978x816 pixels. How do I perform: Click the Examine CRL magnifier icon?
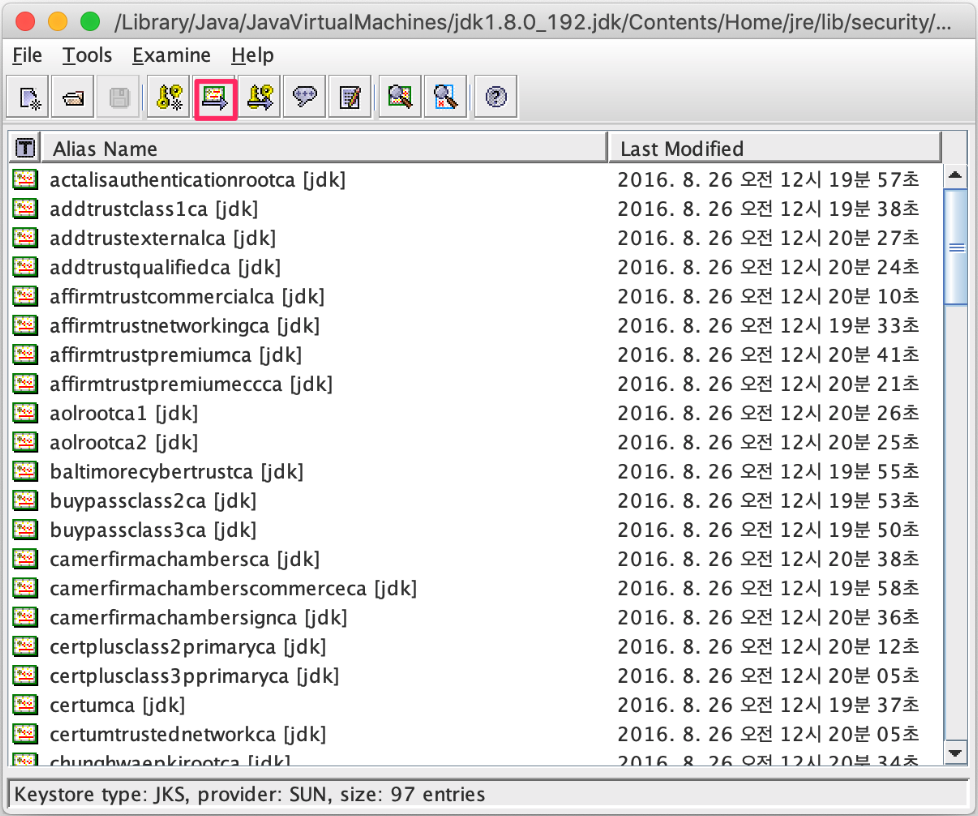click(x=445, y=97)
